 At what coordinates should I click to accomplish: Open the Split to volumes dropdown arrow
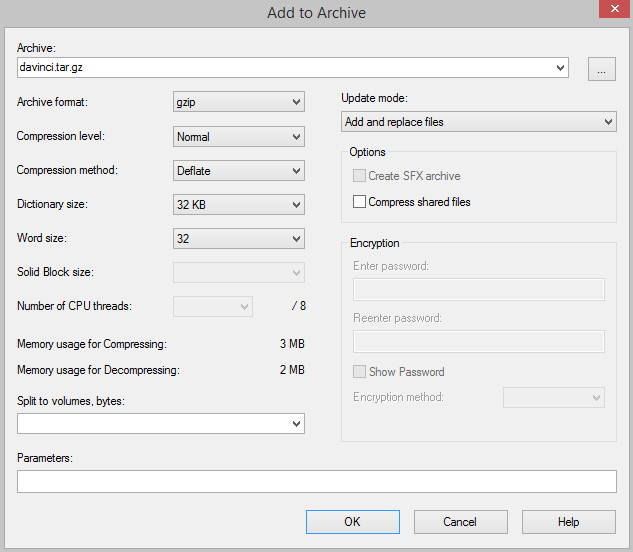tap(295, 424)
